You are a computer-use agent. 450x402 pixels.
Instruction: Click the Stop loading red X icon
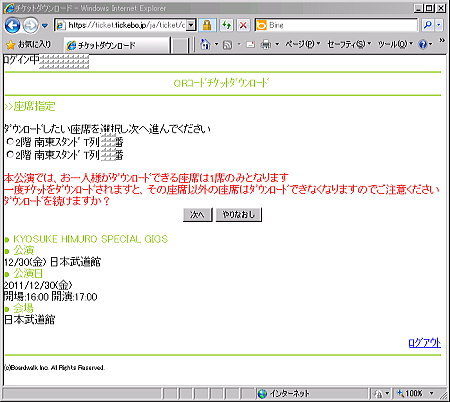tap(244, 25)
